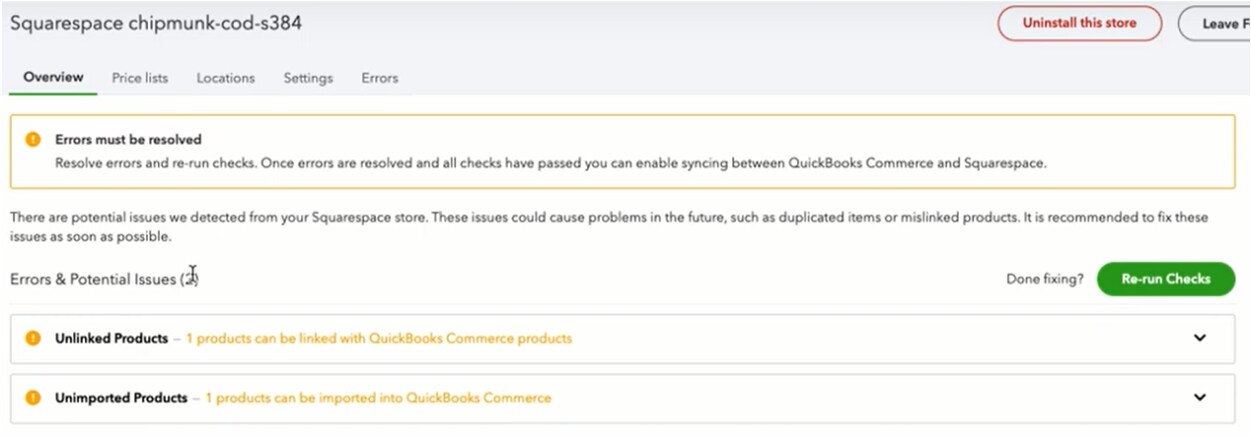Image resolution: width=1251 pixels, height=436 pixels.
Task: Open the Settings tab
Action: coord(308,77)
